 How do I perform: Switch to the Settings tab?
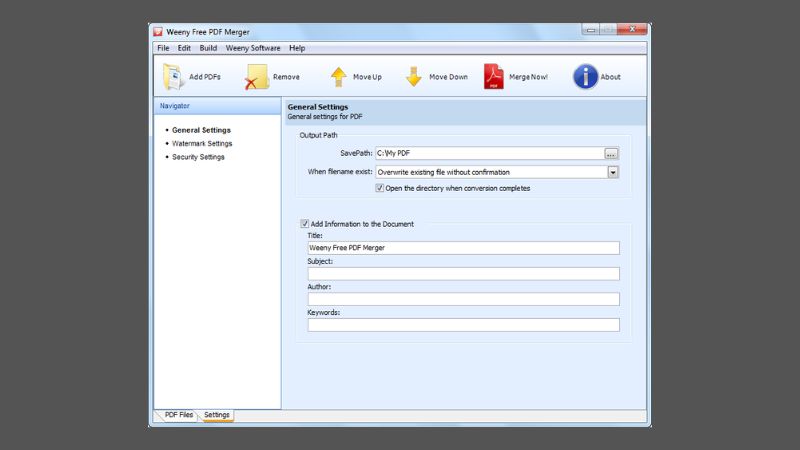coord(217,415)
